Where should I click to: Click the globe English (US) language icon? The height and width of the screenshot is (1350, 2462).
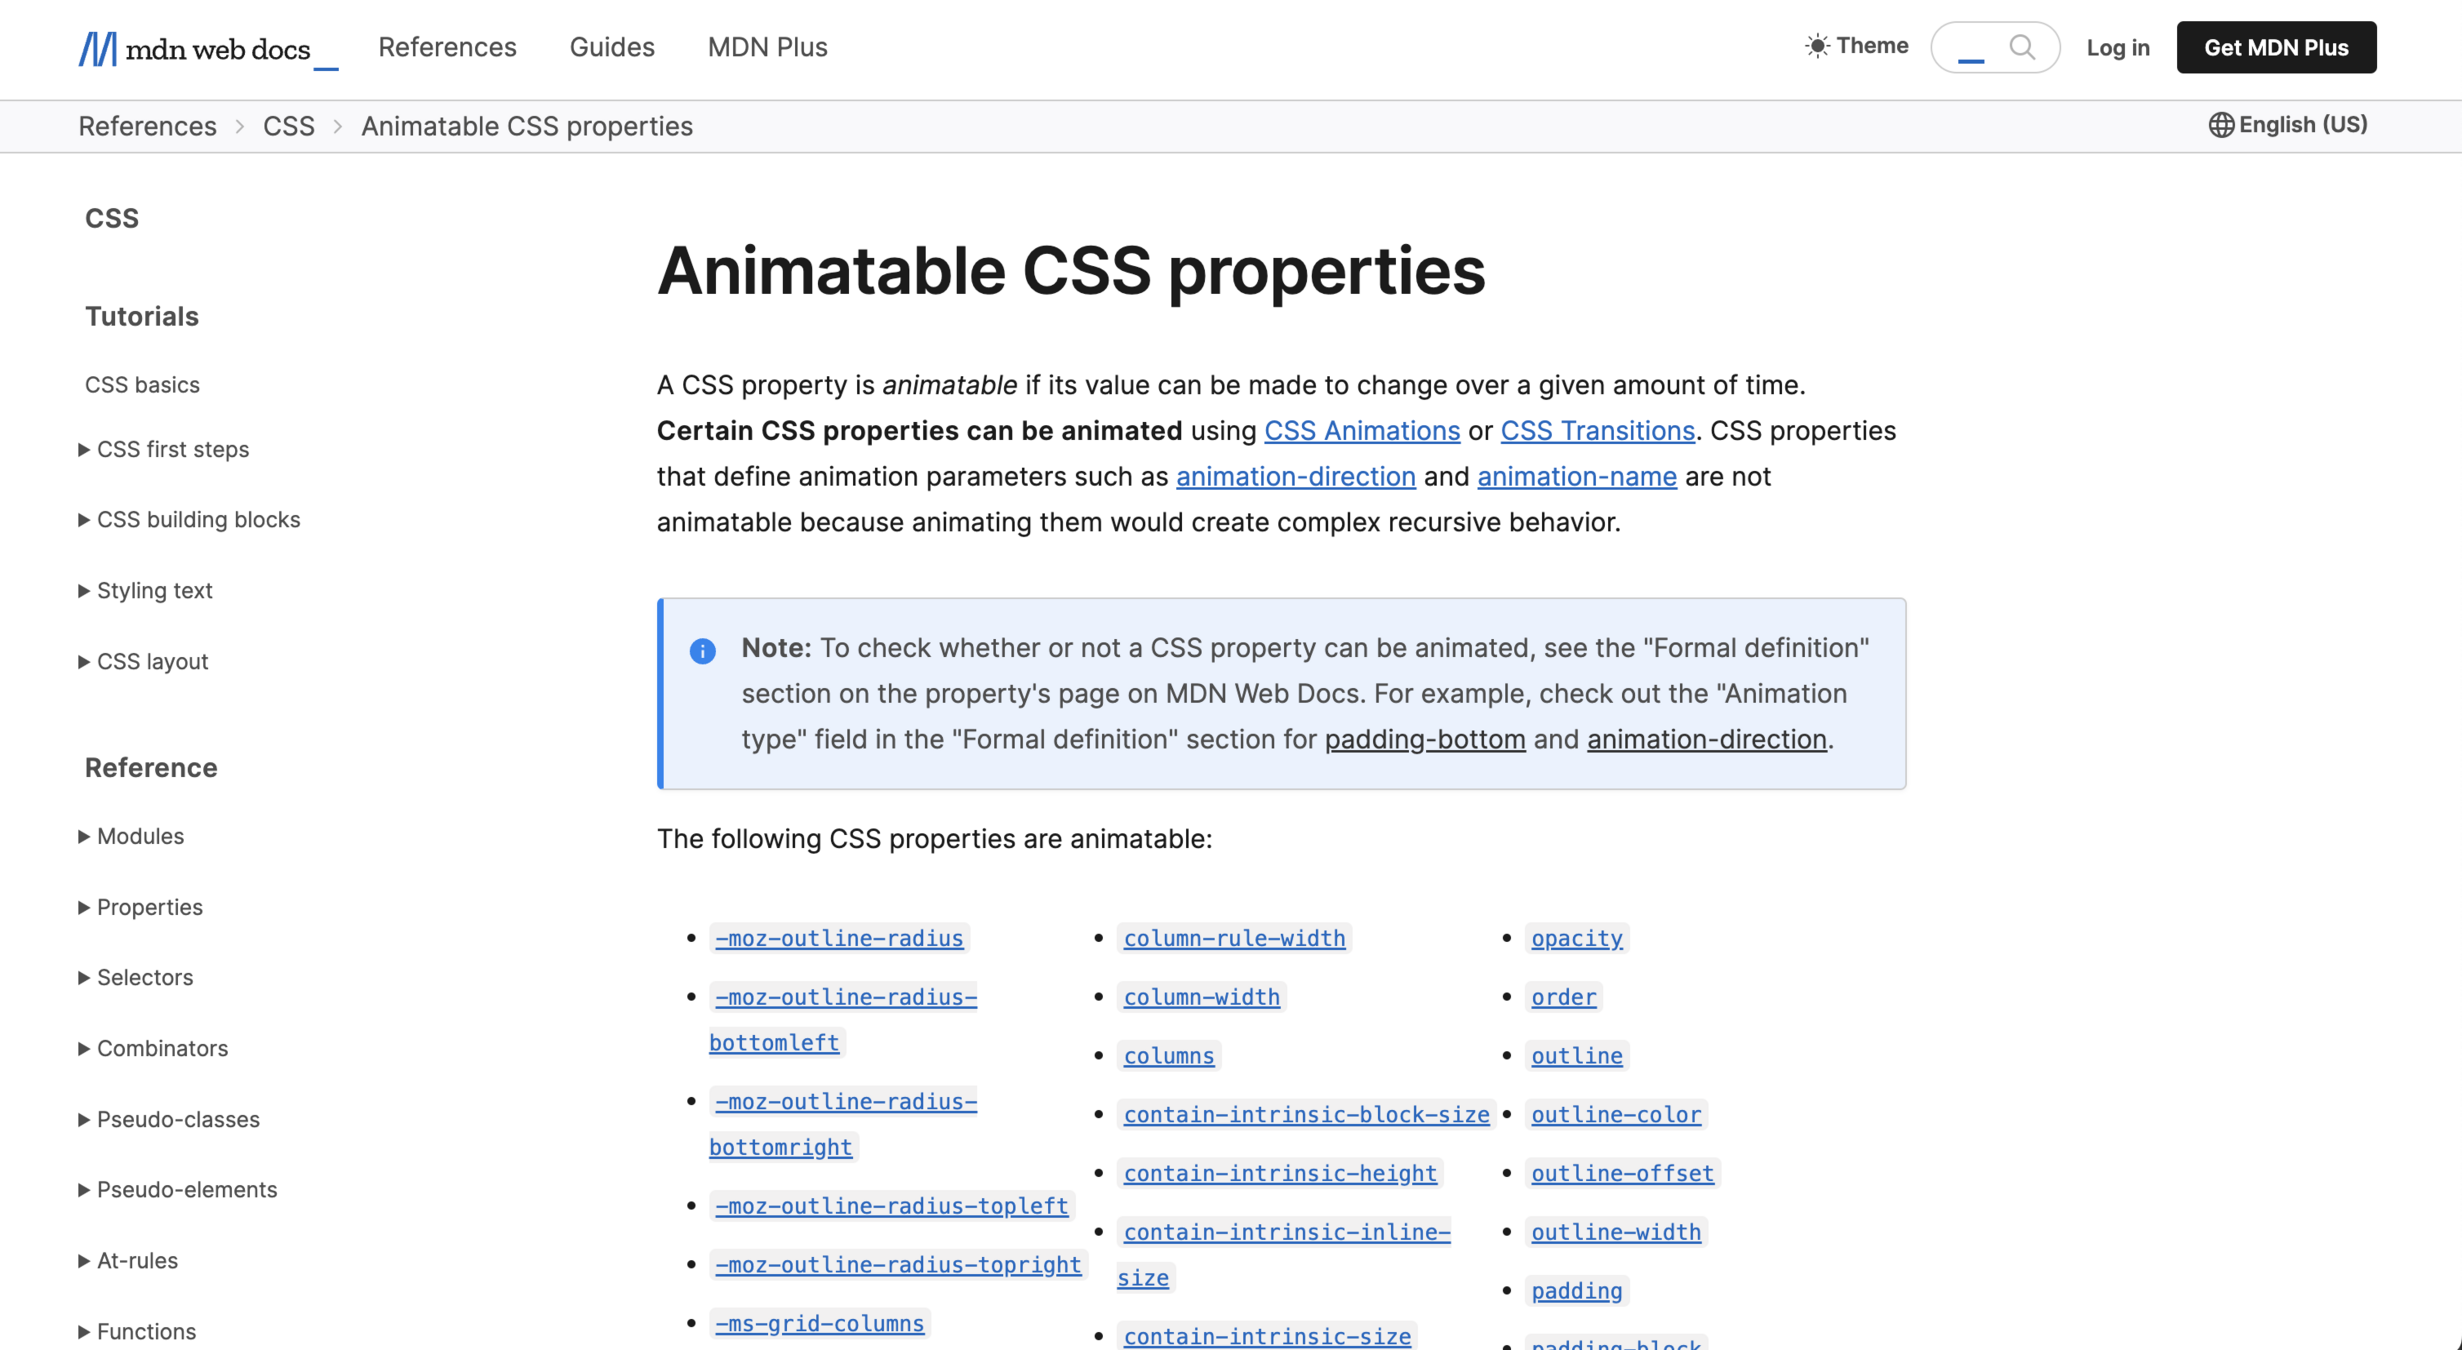(2221, 125)
